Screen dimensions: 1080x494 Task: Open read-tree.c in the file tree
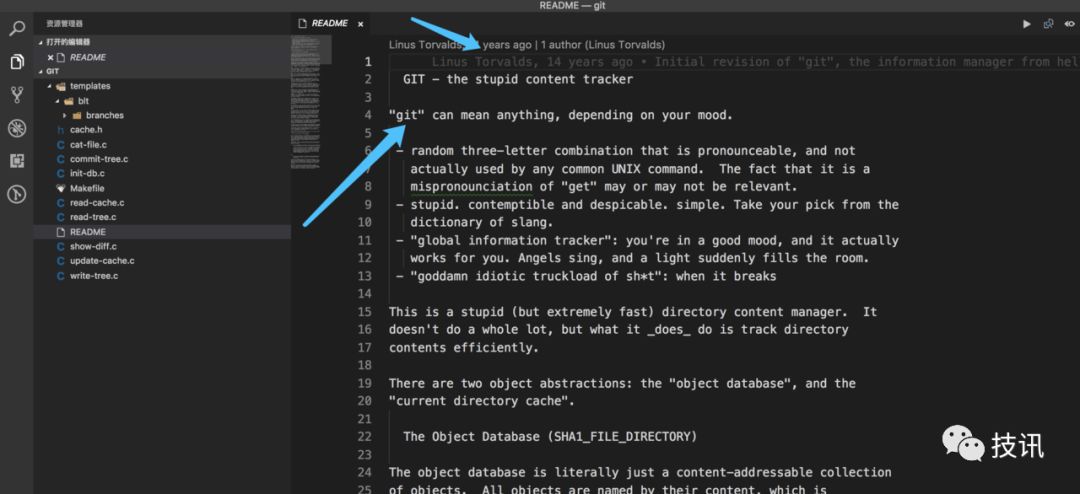point(92,217)
